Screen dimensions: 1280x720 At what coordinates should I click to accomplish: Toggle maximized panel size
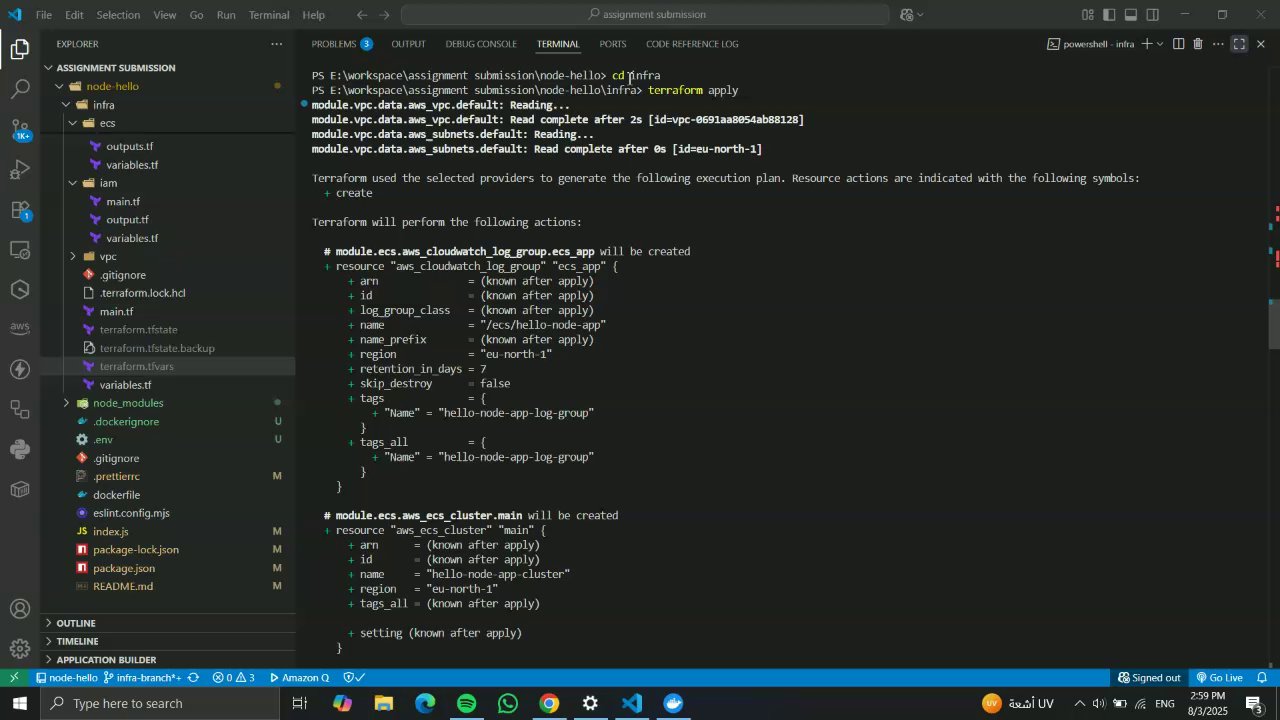[x=1239, y=44]
